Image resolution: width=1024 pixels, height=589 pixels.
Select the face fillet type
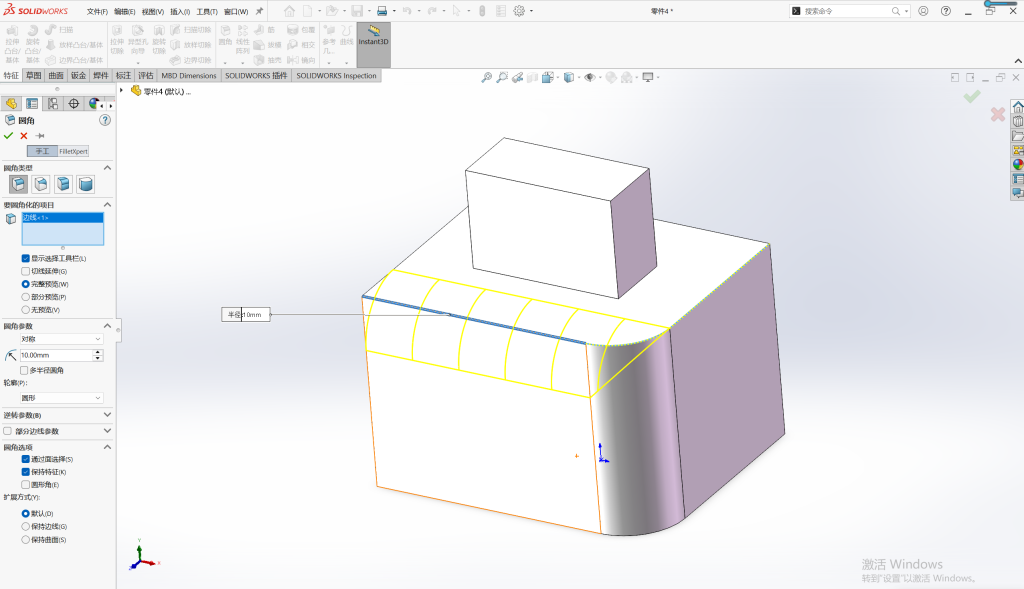tap(63, 184)
